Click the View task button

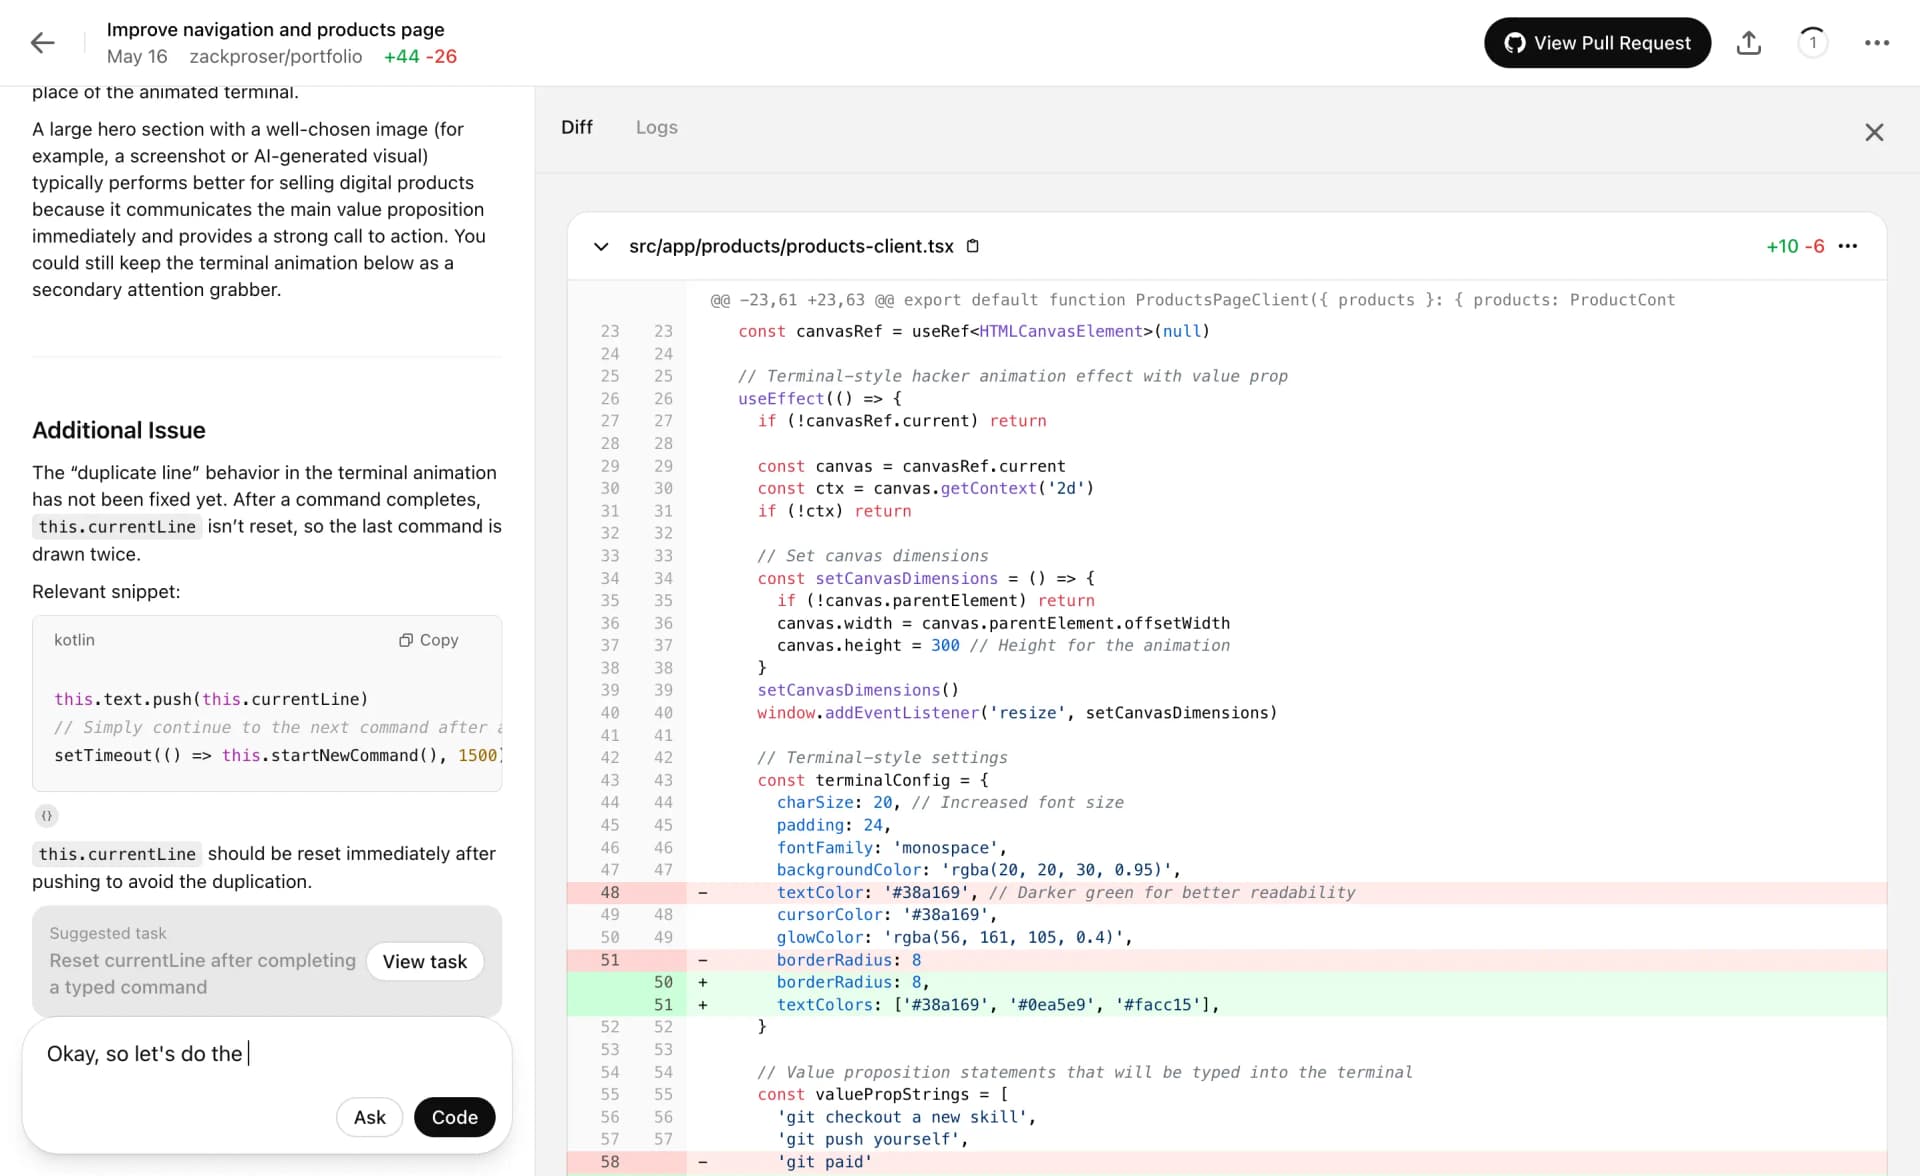424,961
